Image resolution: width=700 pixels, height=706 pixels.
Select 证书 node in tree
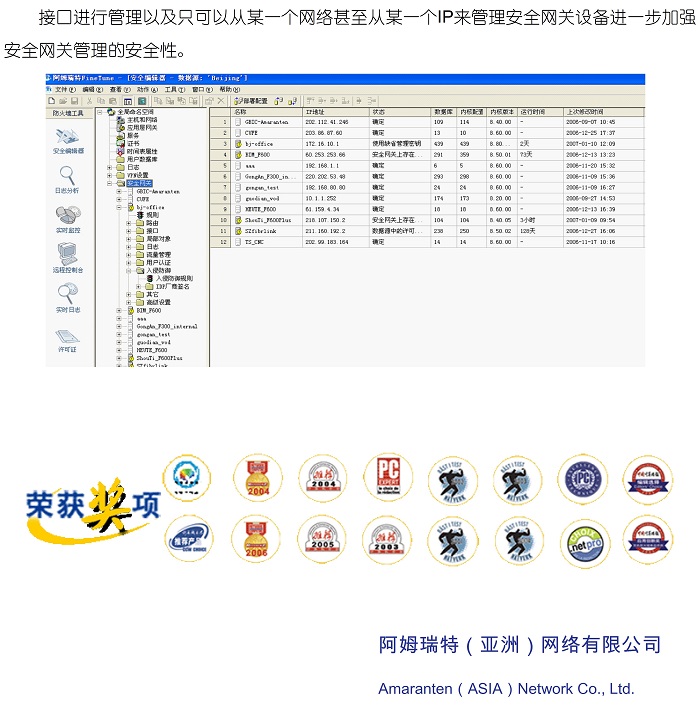click(x=128, y=144)
